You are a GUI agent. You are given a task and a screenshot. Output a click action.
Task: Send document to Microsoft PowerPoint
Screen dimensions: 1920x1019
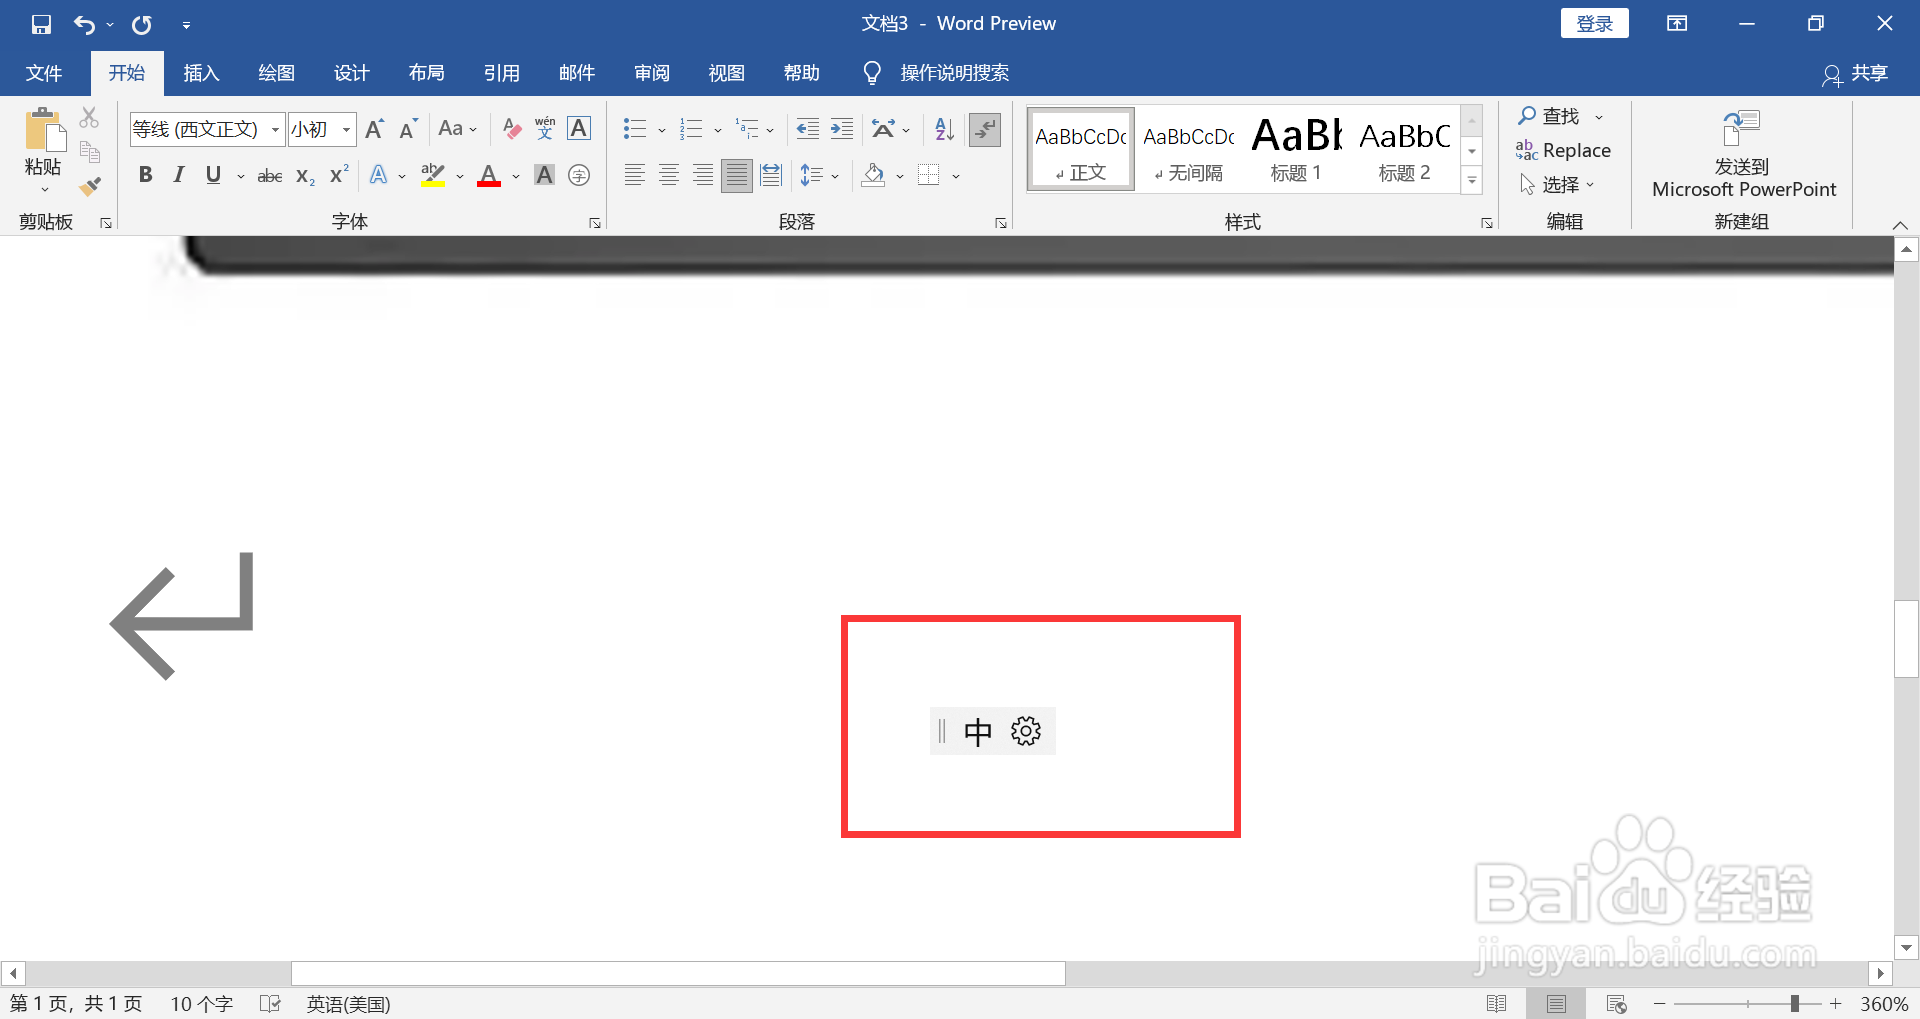pyautogui.click(x=1743, y=155)
